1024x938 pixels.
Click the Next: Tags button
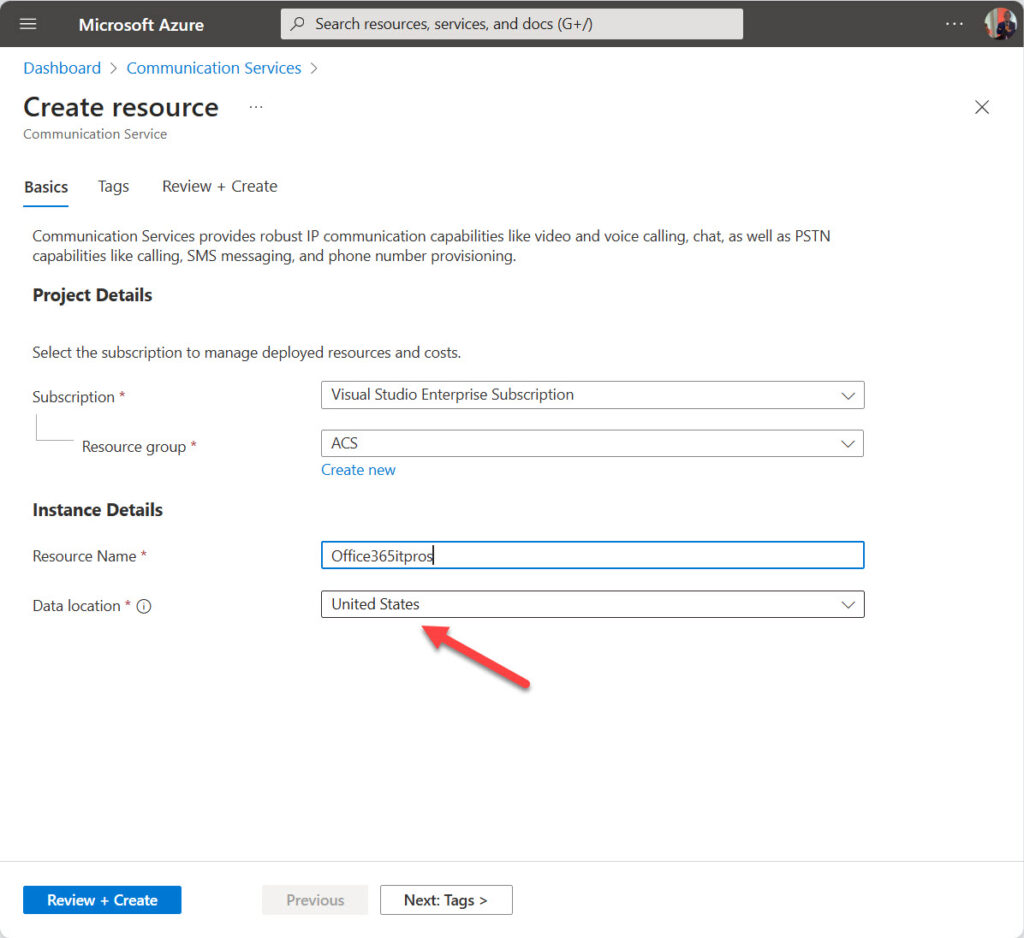point(446,900)
